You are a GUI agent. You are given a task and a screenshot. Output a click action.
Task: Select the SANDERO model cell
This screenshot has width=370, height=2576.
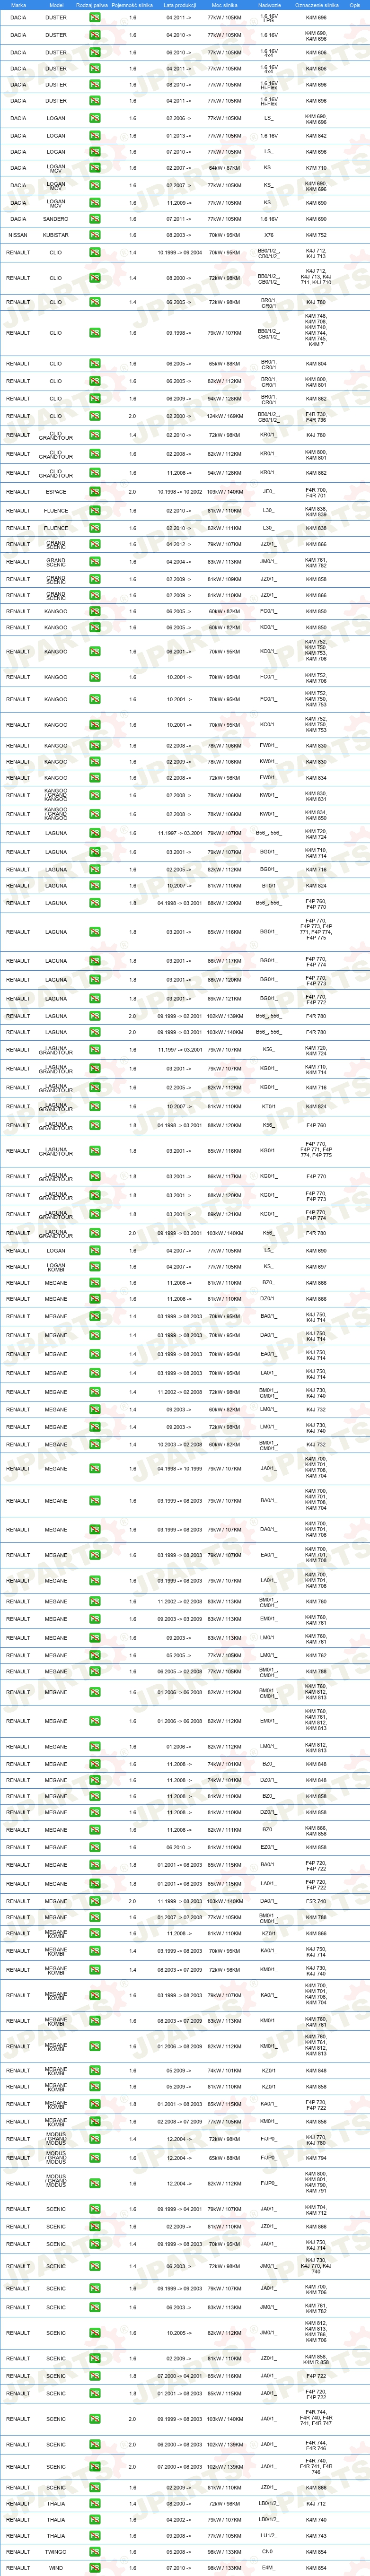pos(56,219)
